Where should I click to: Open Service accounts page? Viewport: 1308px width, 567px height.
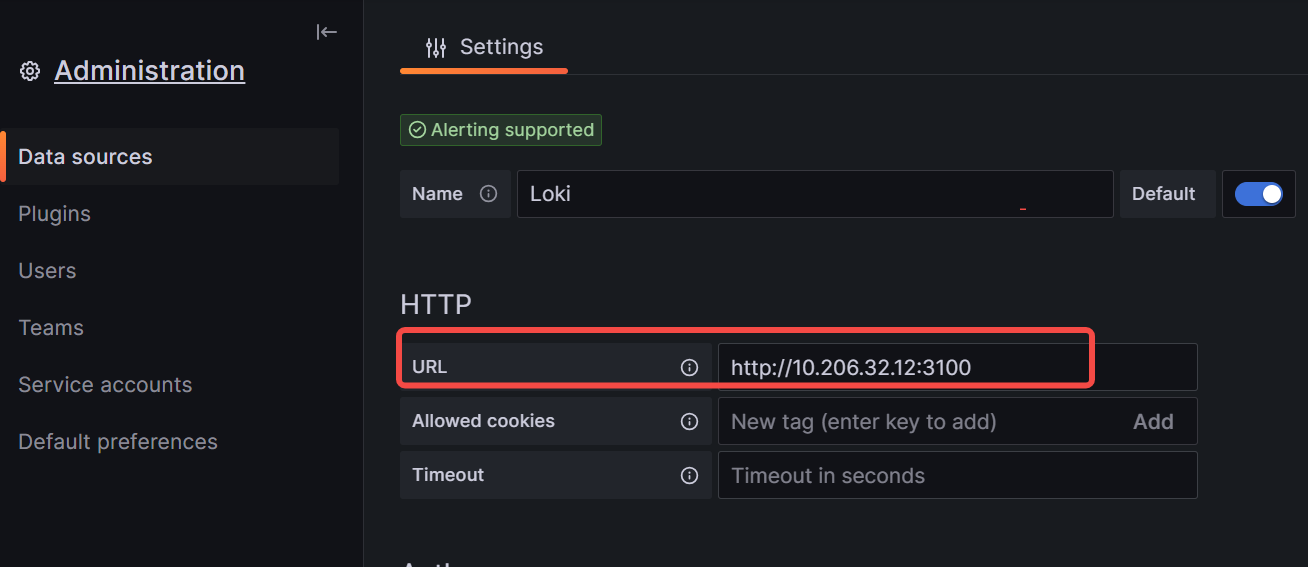[105, 385]
